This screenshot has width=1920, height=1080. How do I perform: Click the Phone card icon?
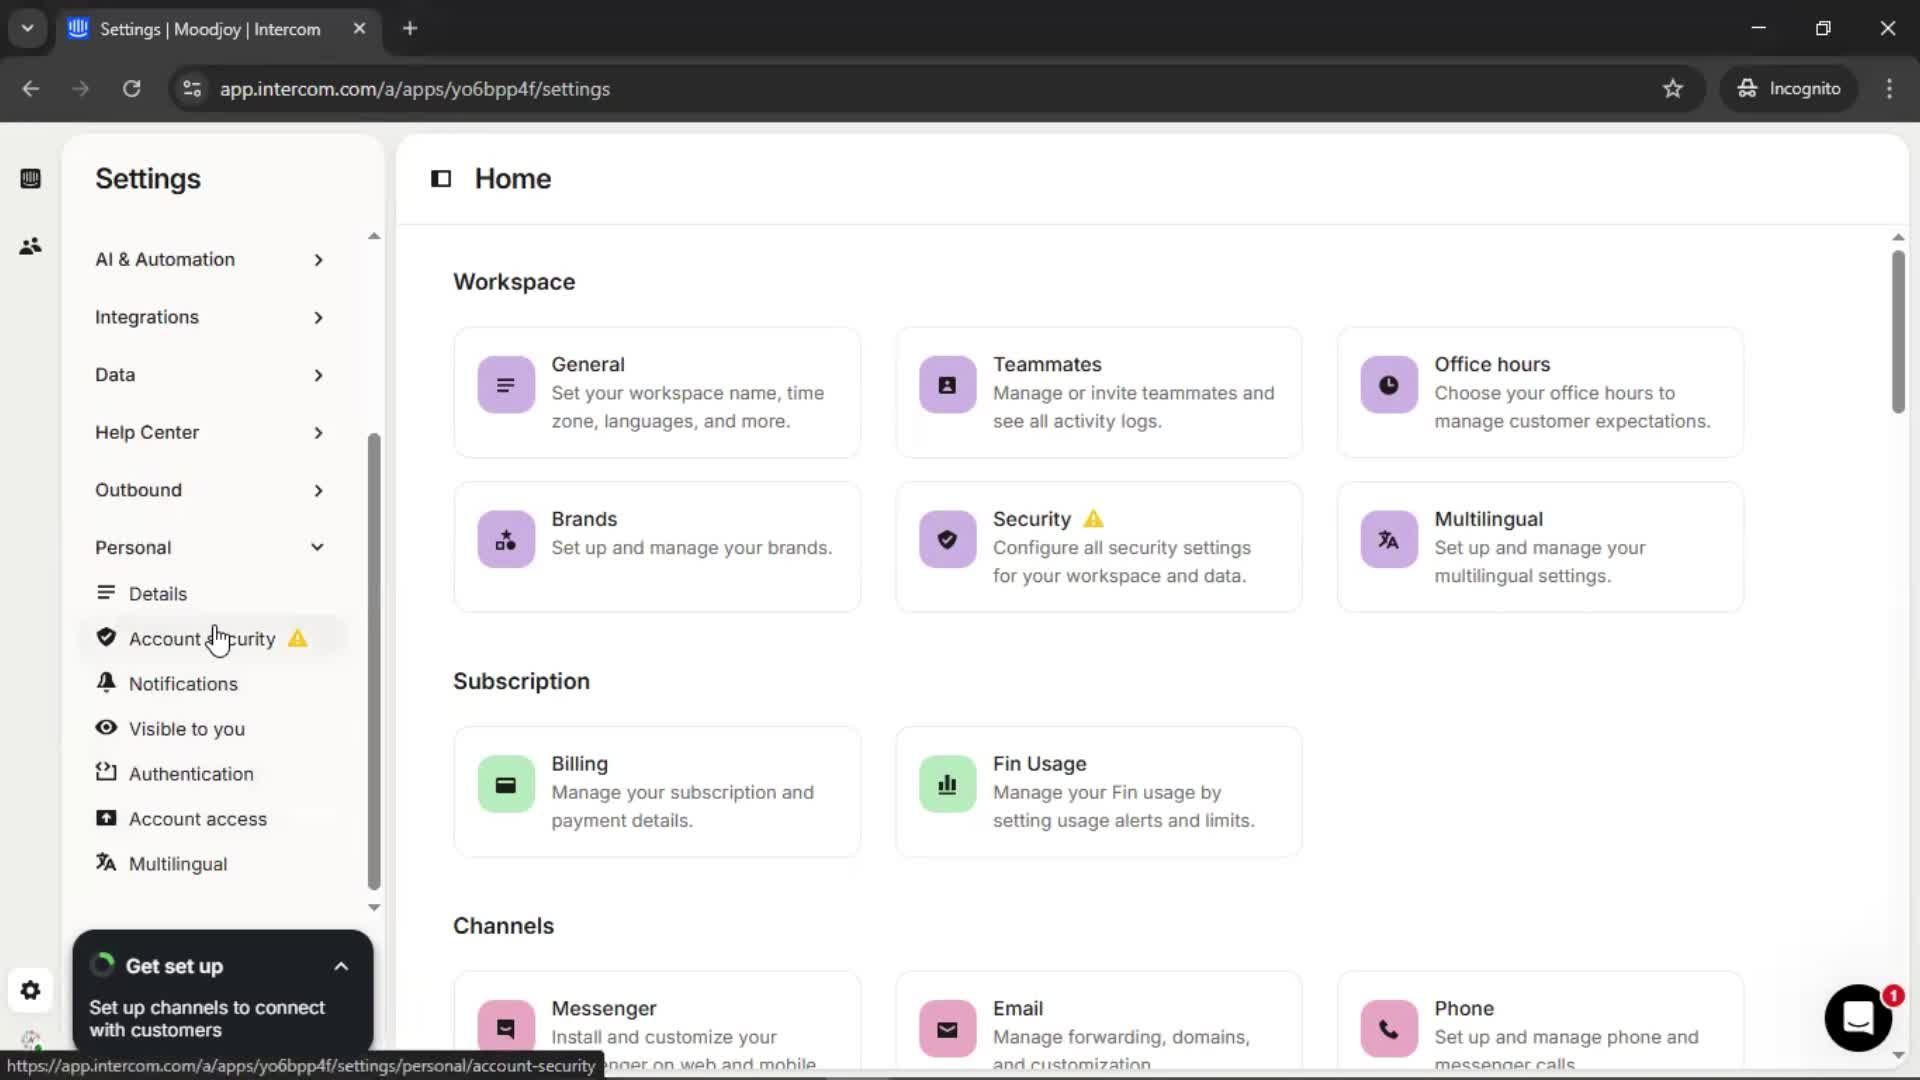(x=1389, y=1029)
